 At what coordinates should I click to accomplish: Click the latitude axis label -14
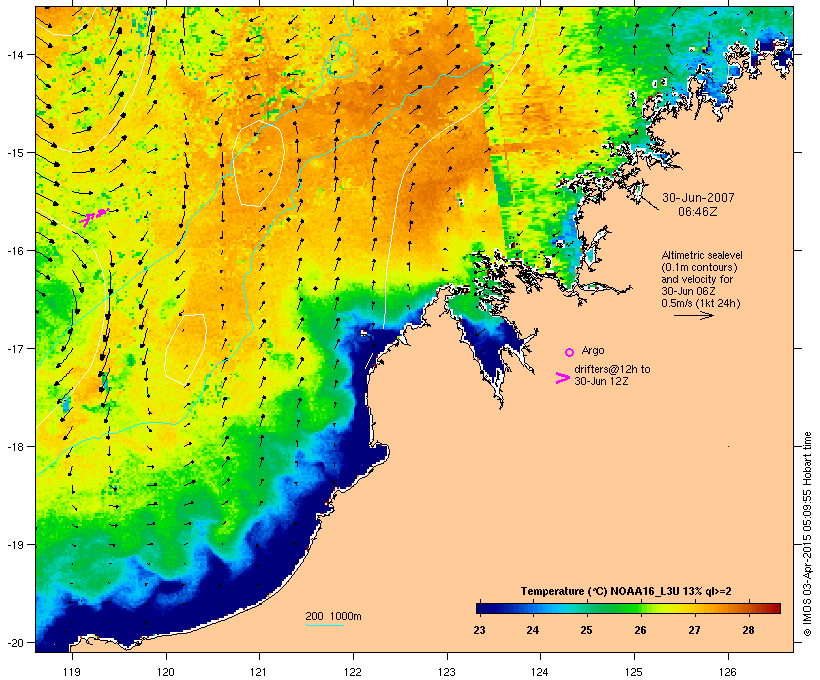click(14, 54)
